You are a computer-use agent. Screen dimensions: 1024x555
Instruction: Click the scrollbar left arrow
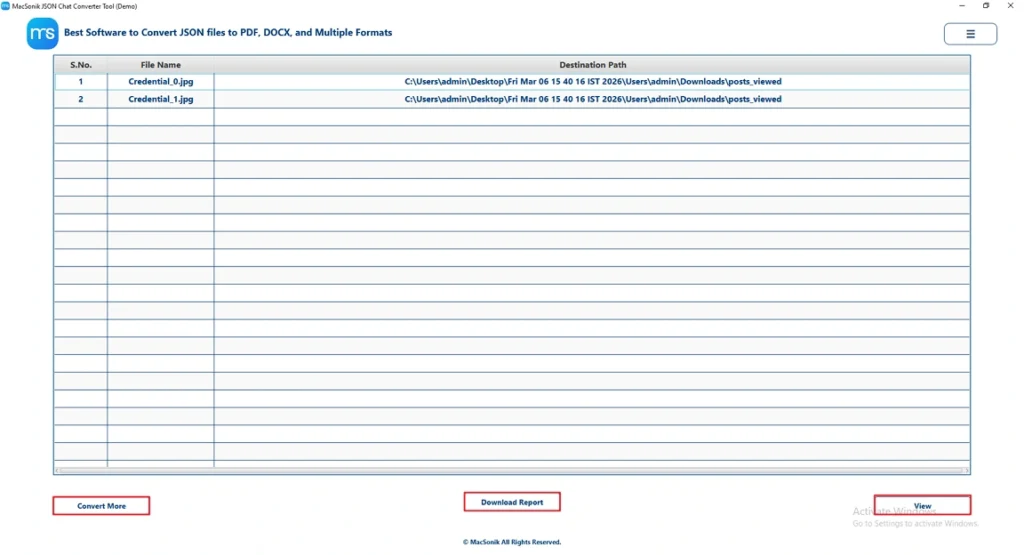[57, 470]
